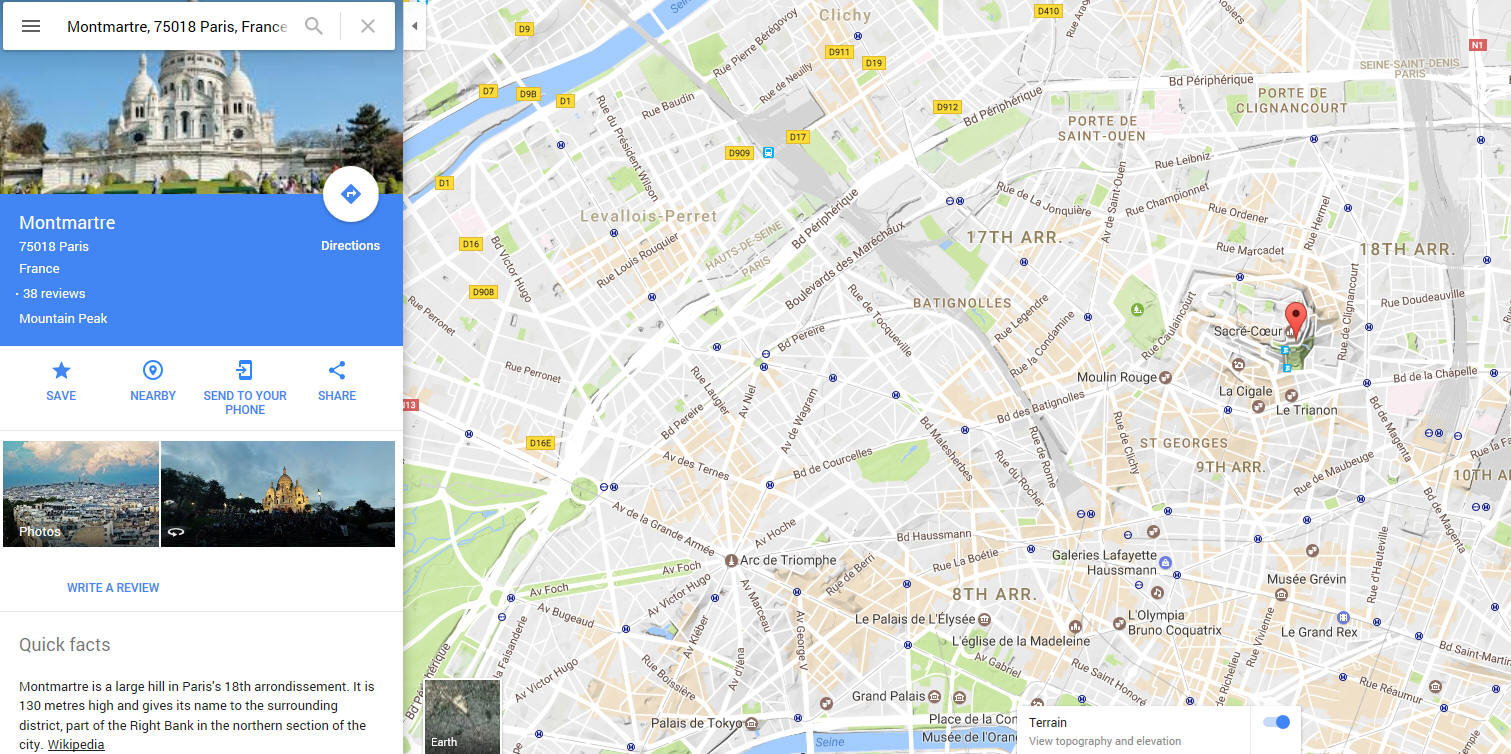Toggle the Terrain switch
The image size is (1511, 754).
pos(1276,722)
